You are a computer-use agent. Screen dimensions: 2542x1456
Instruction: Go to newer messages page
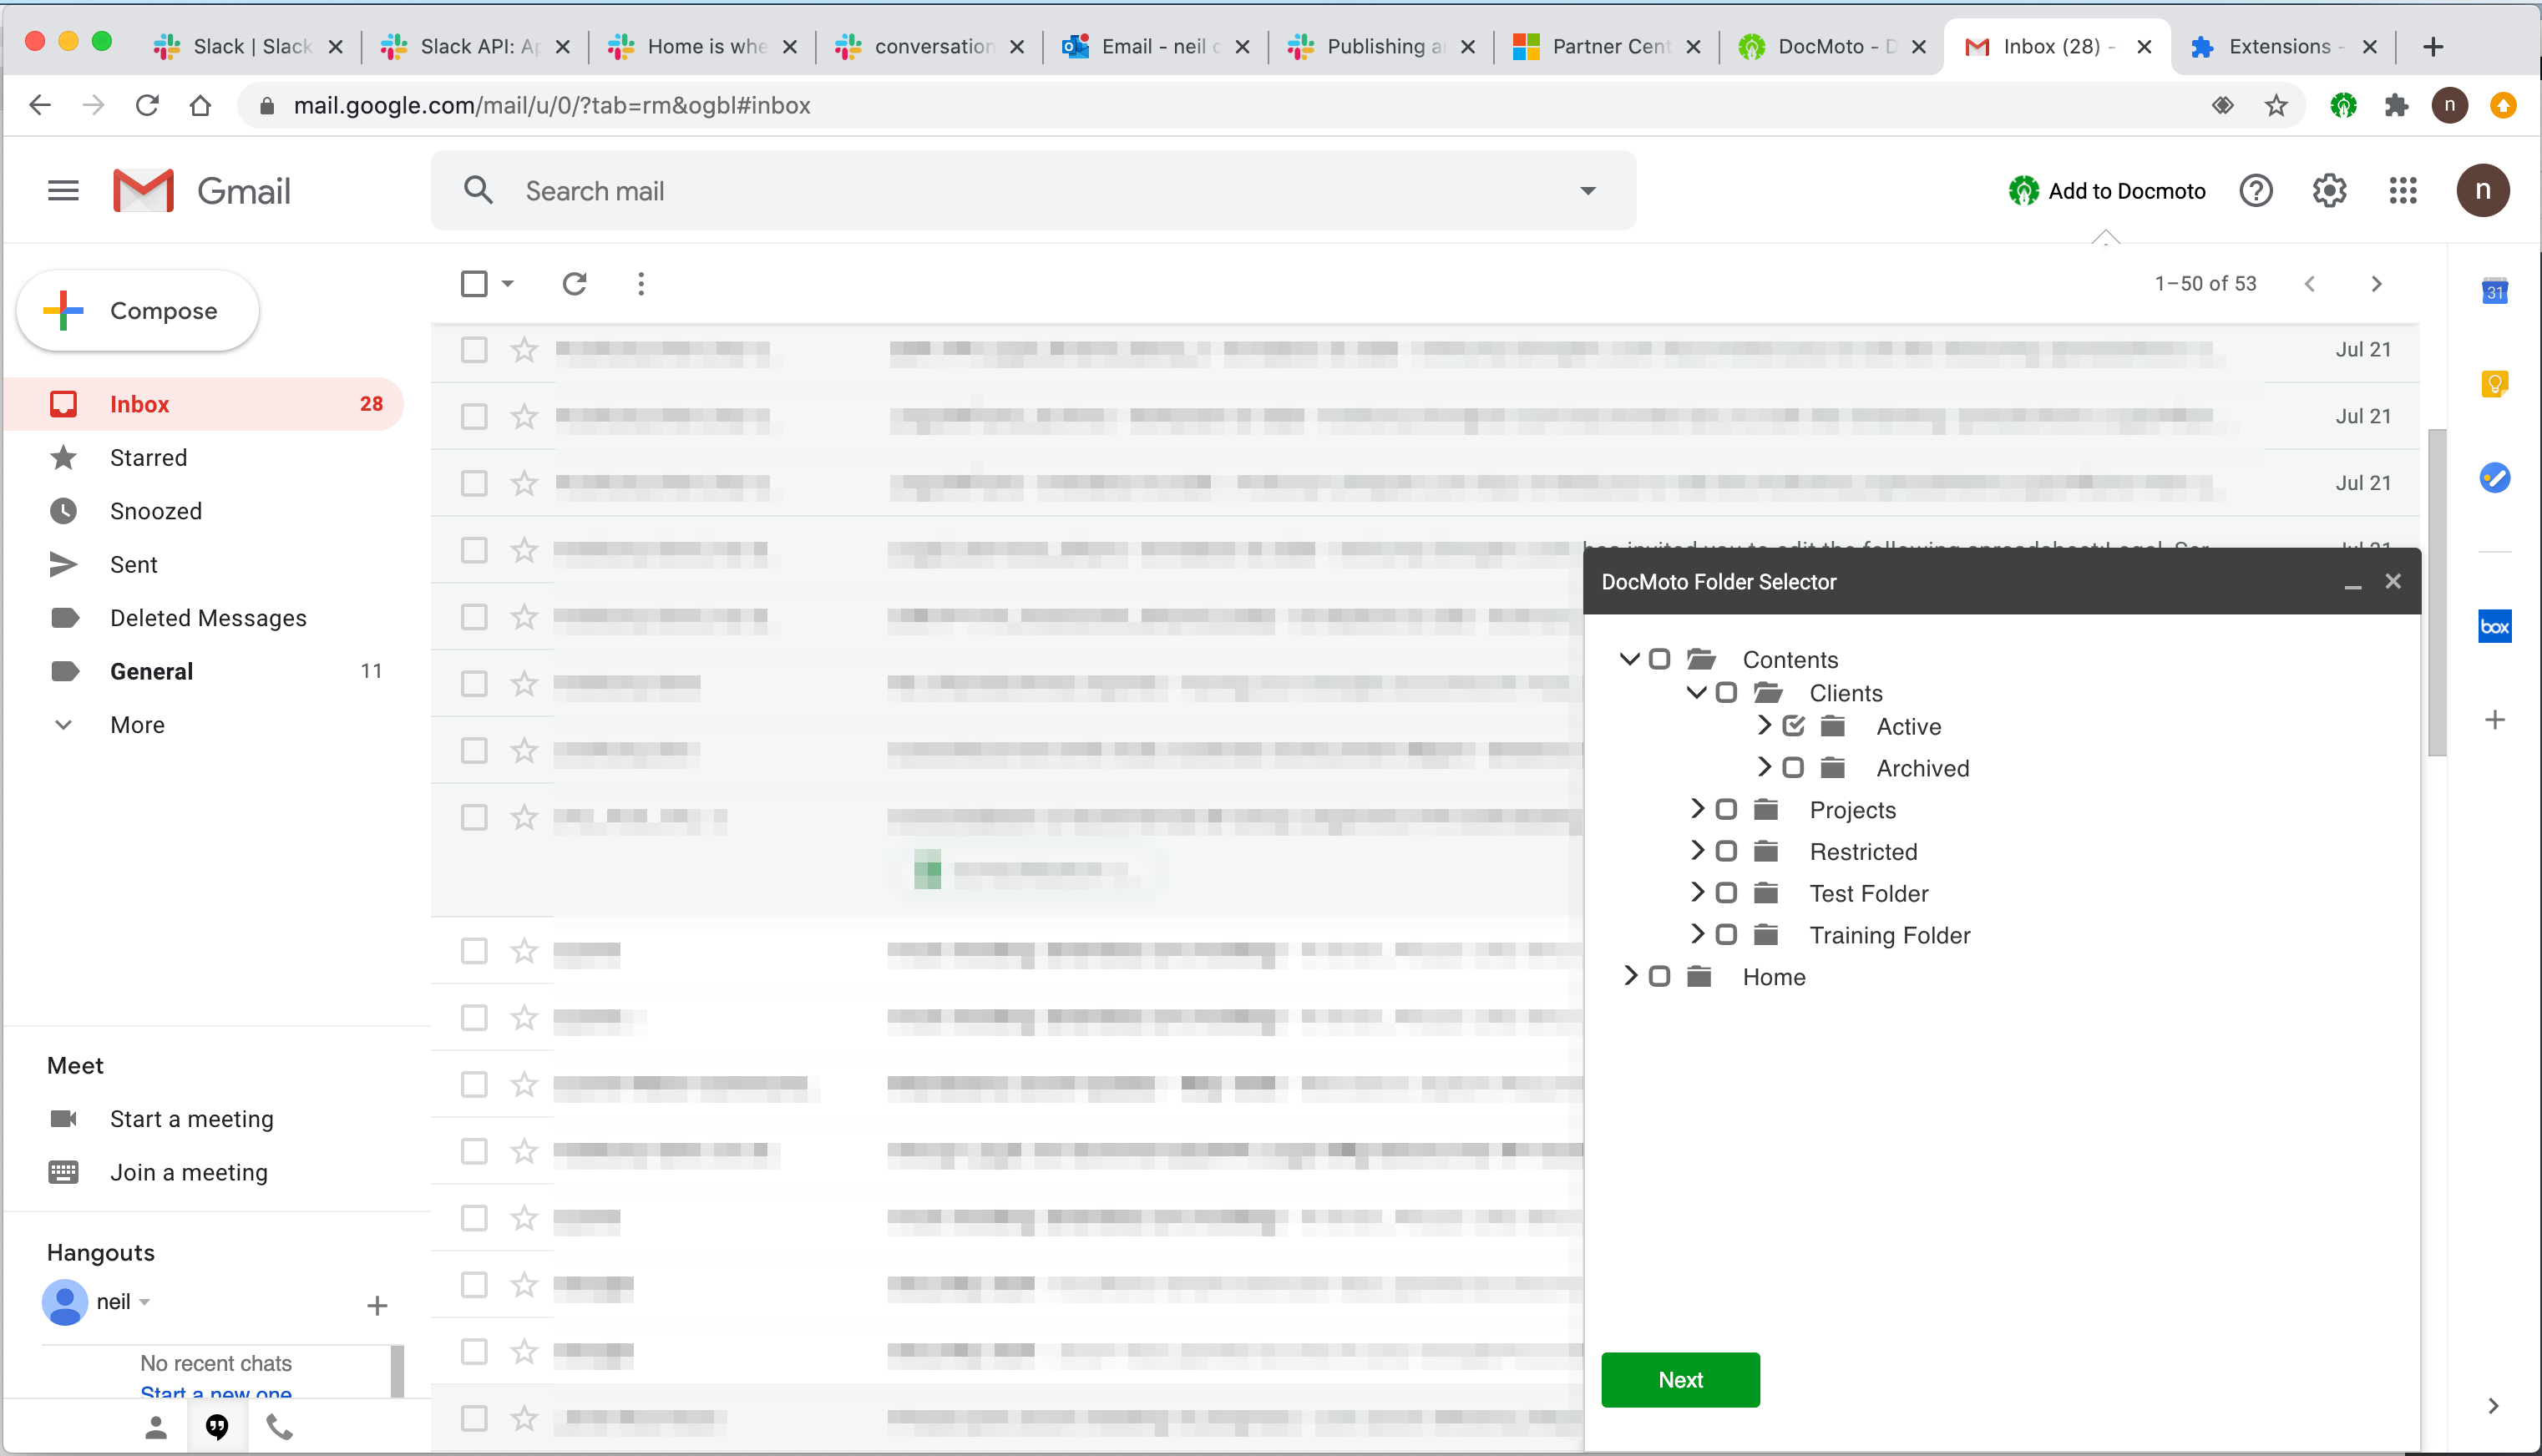[x=2309, y=284]
